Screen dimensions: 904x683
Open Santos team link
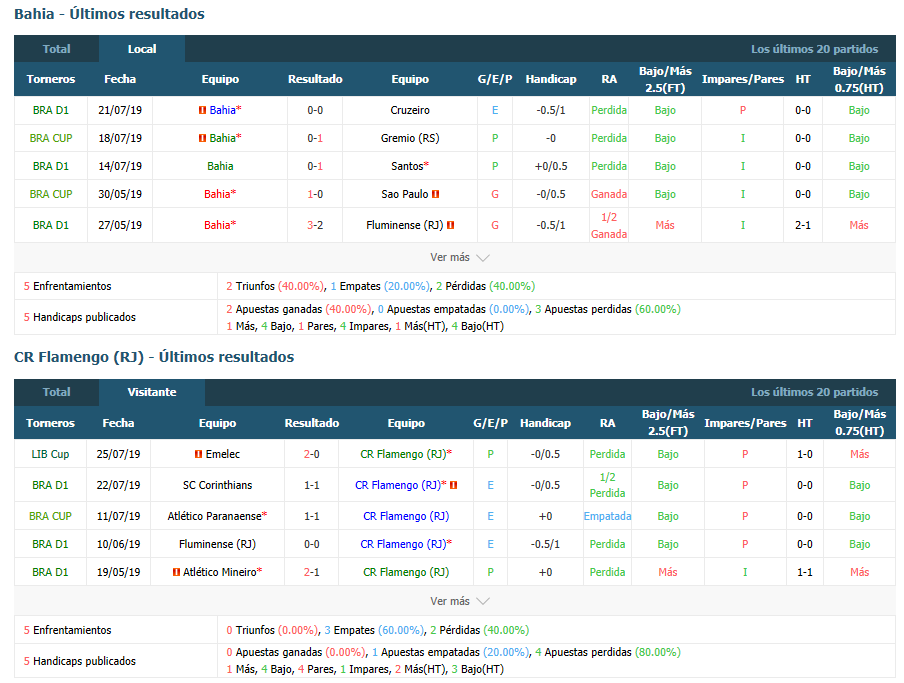(407, 166)
